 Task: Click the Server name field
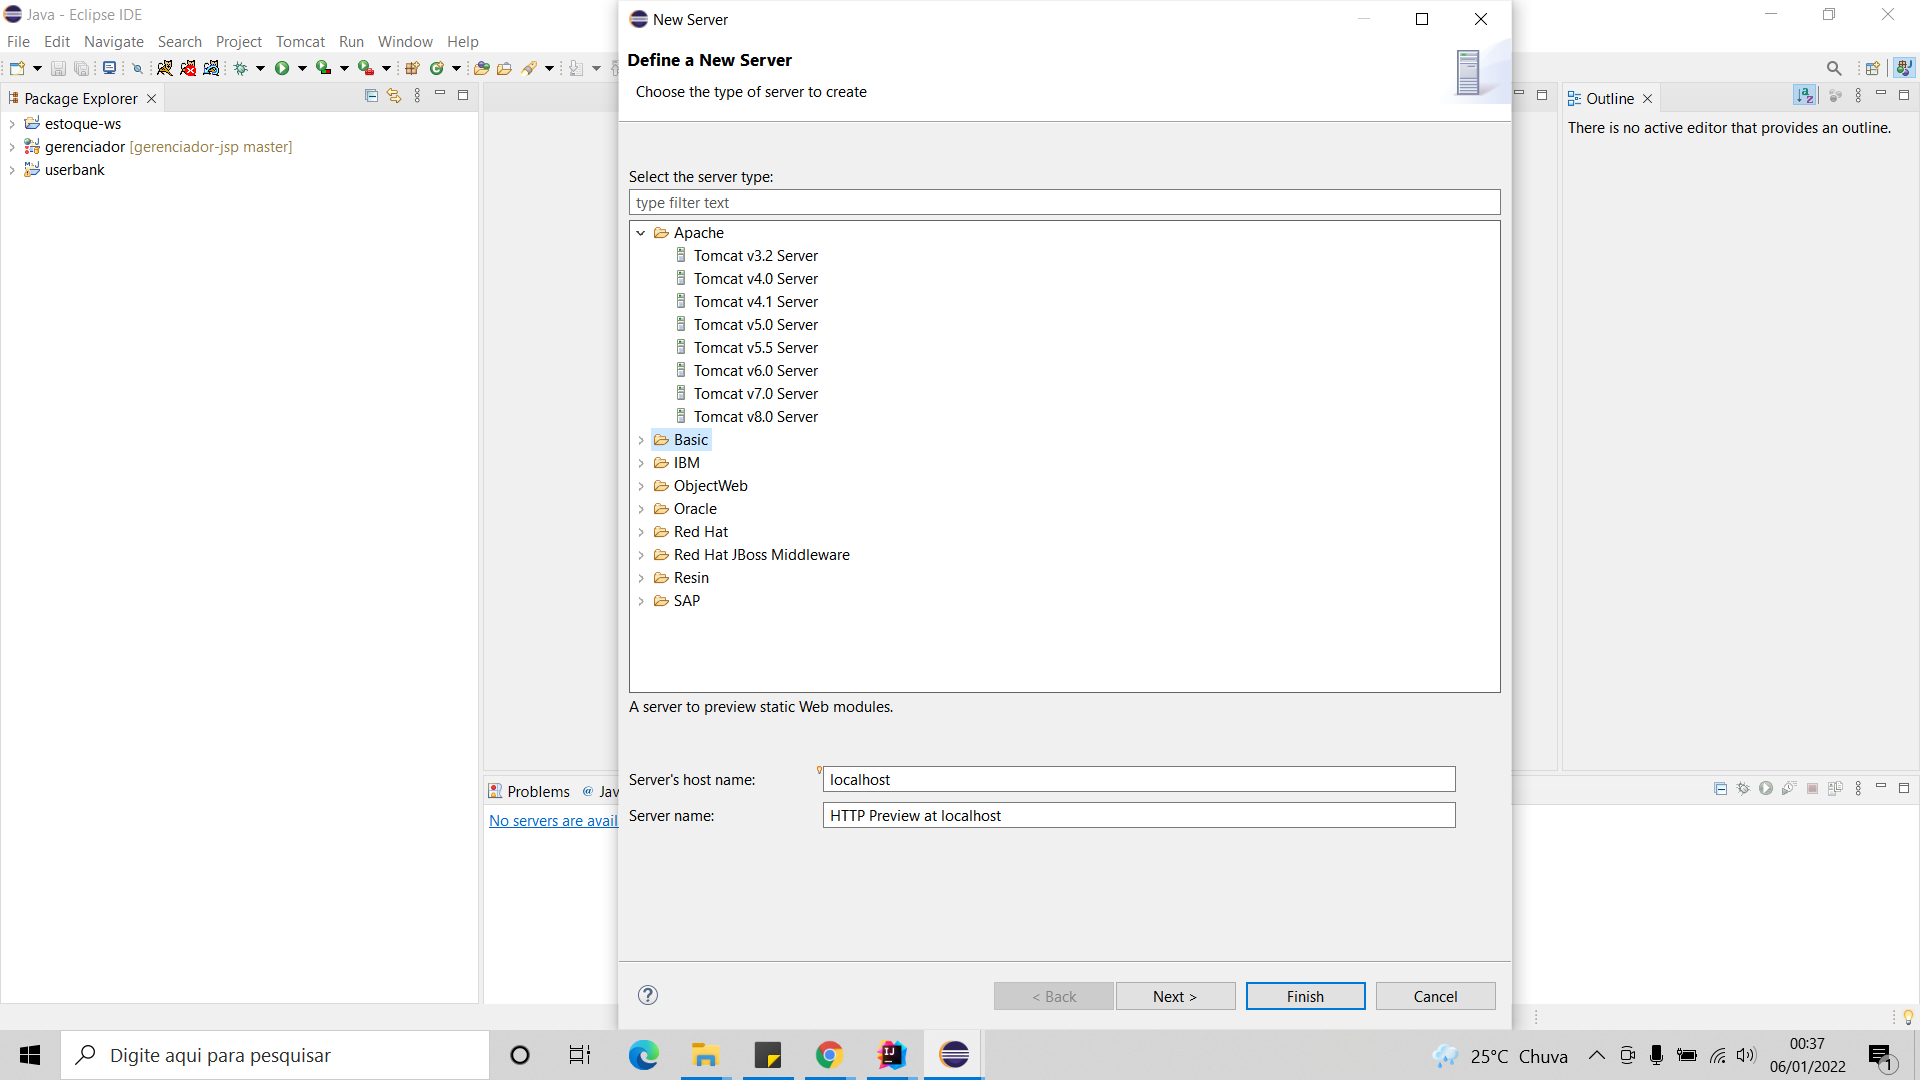tap(1139, 815)
